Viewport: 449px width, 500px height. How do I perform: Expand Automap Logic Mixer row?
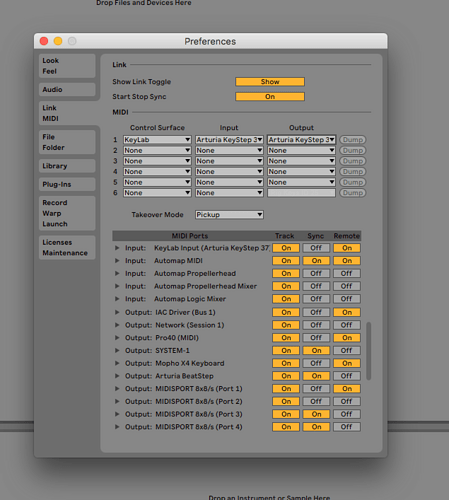coord(117,299)
